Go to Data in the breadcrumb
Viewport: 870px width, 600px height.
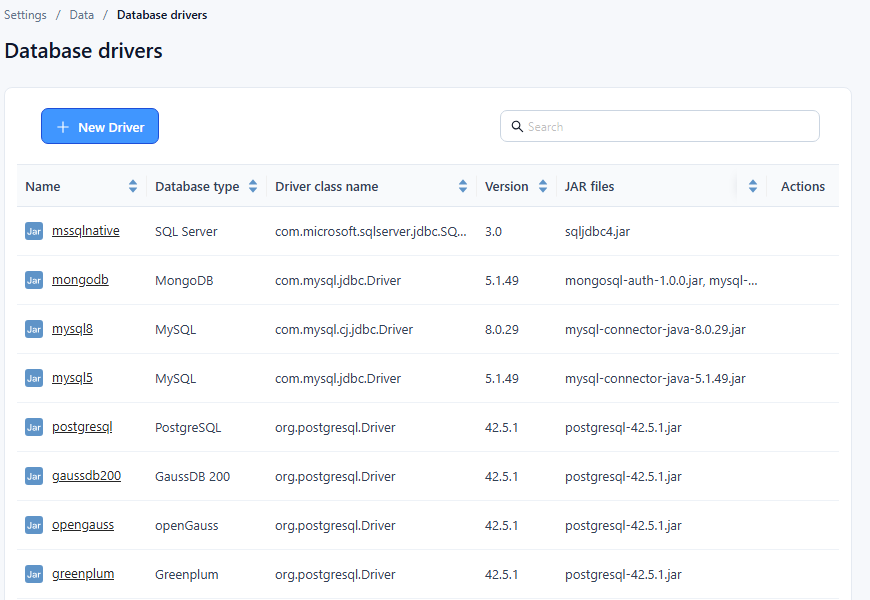coord(82,15)
